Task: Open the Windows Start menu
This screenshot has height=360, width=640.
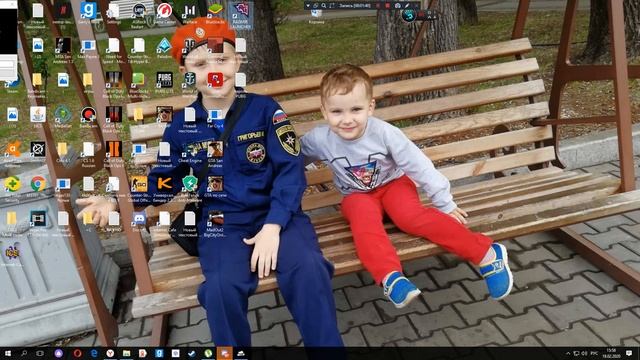Action: tap(7, 353)
